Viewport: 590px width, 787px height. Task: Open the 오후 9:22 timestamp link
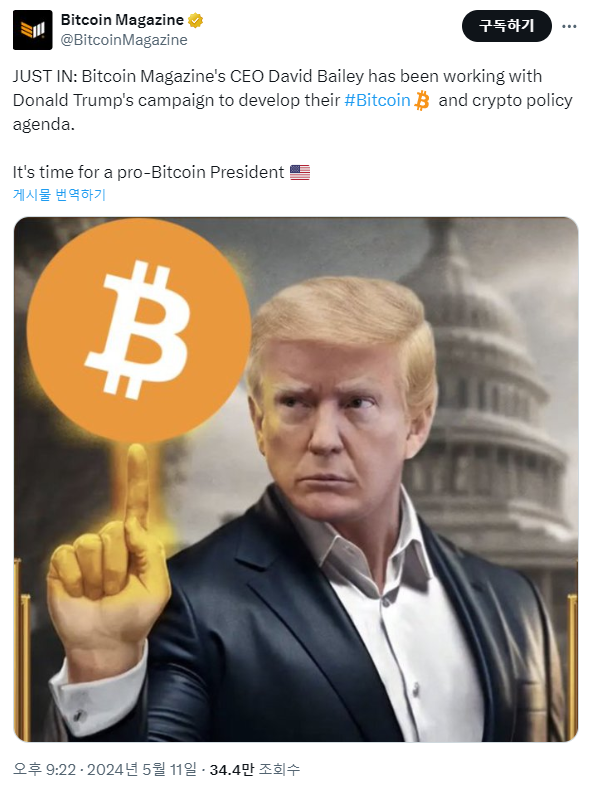click(44, 769)
